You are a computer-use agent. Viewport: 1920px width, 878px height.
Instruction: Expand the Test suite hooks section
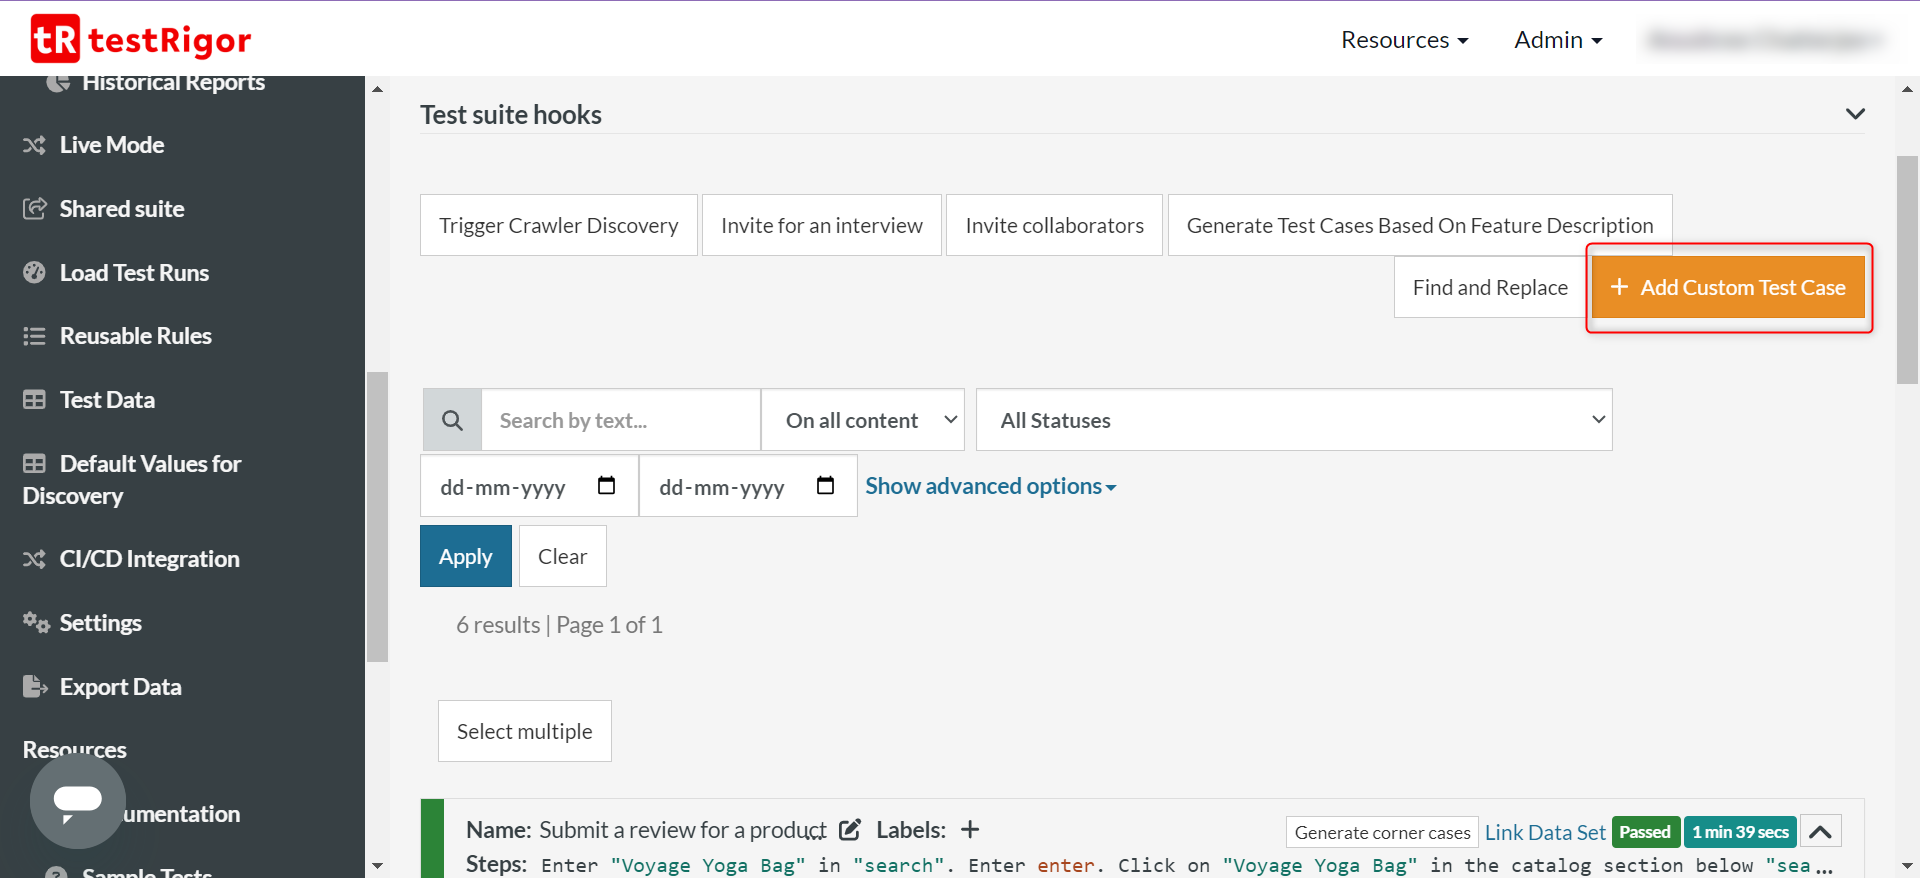(x=1855, y=114)
